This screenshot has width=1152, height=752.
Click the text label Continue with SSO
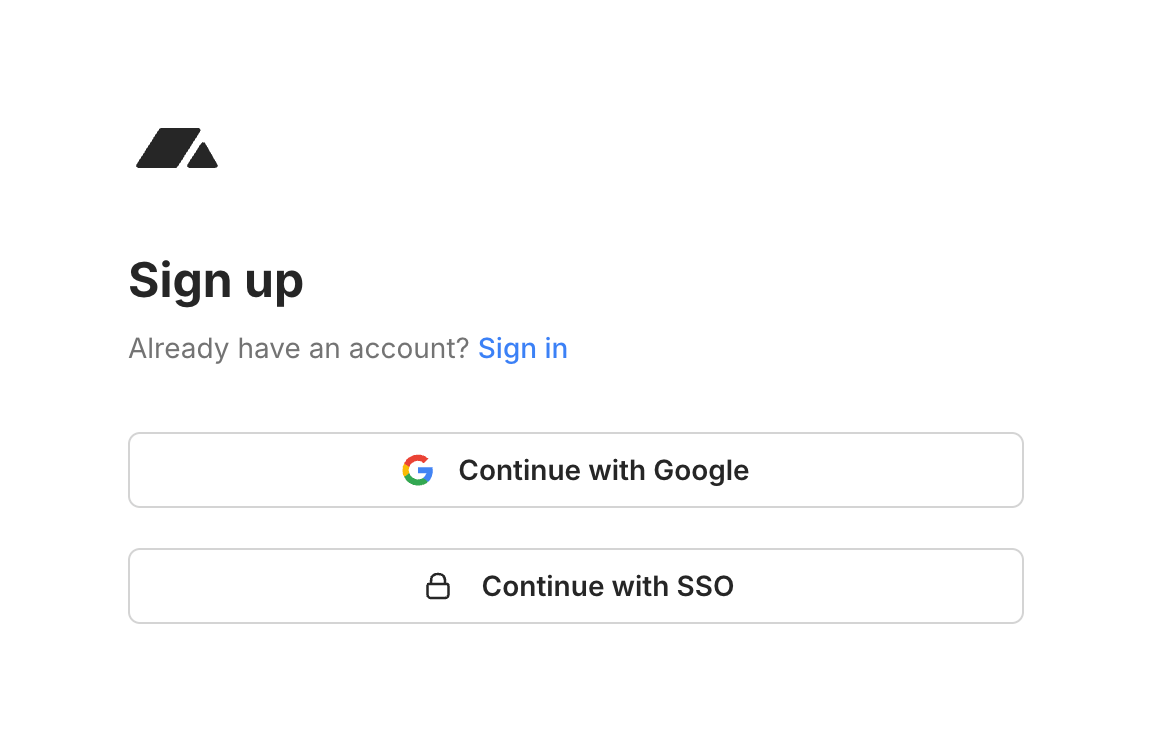pyautogui.click(x=608, y=586)
